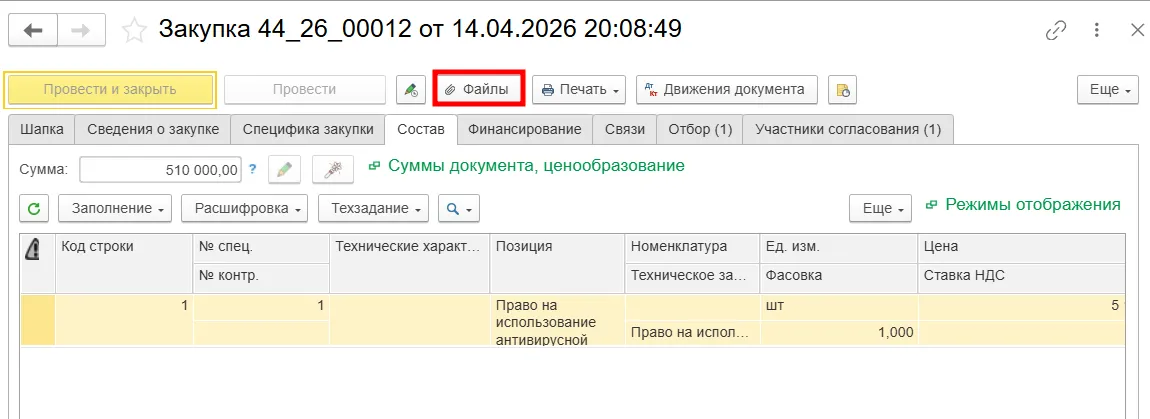The height and width of the screenshot is (419, 1150).
Task: Click the forward navigation arrow
Action: point(81,30)
